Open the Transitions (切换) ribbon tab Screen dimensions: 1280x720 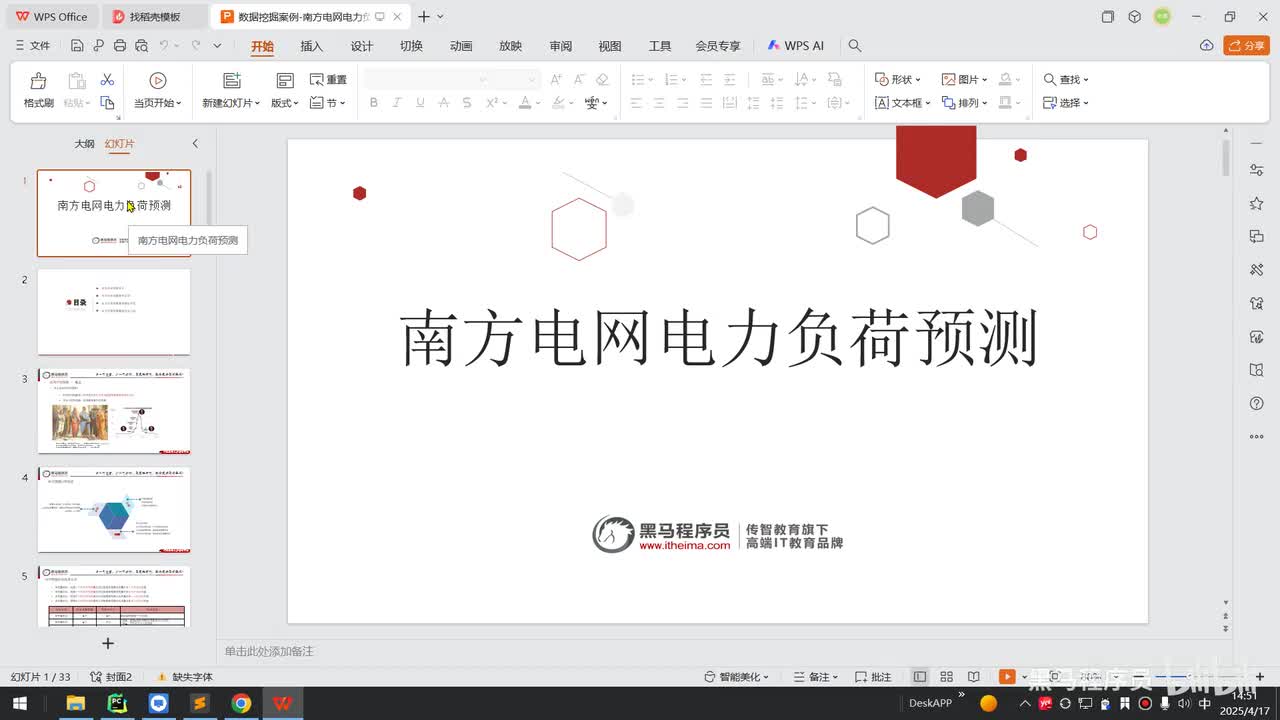pyautogui.click(x=411, y=46)
